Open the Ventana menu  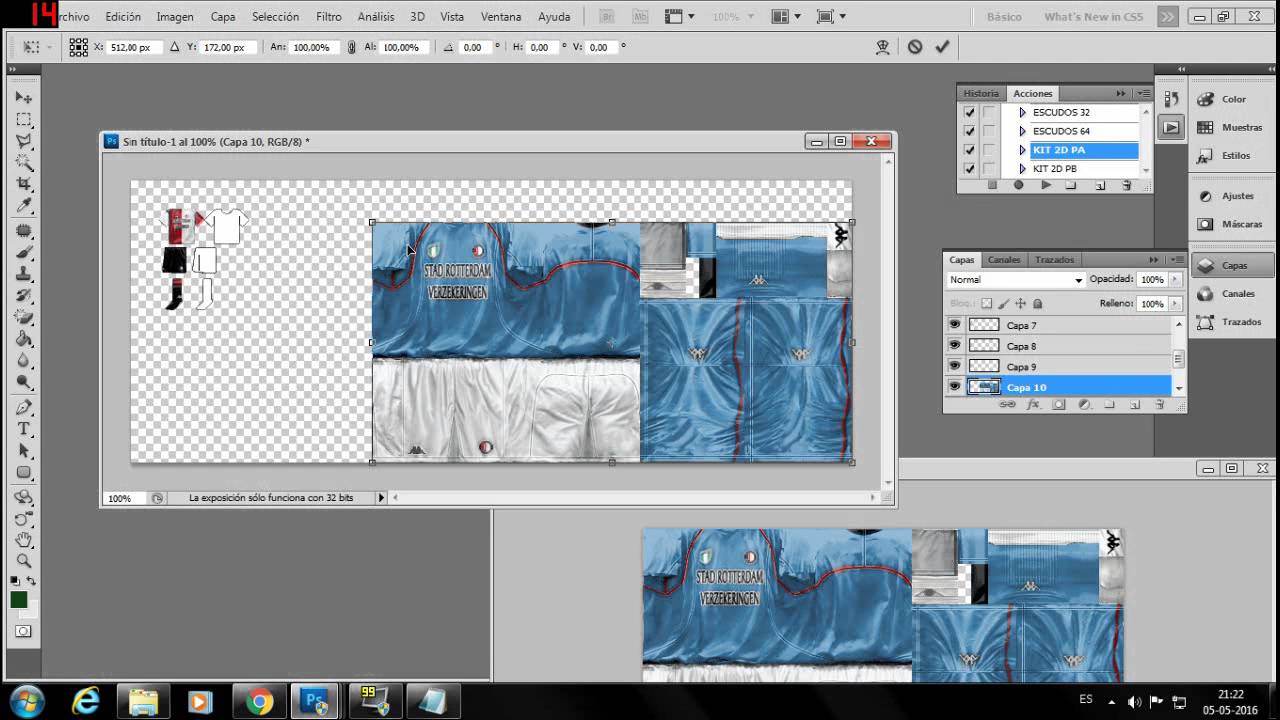(x=501, y=17)
